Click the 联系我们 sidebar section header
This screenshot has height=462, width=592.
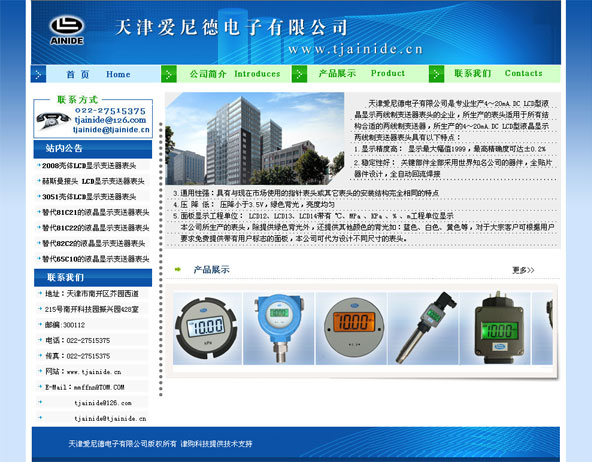[x=93, y=277]
